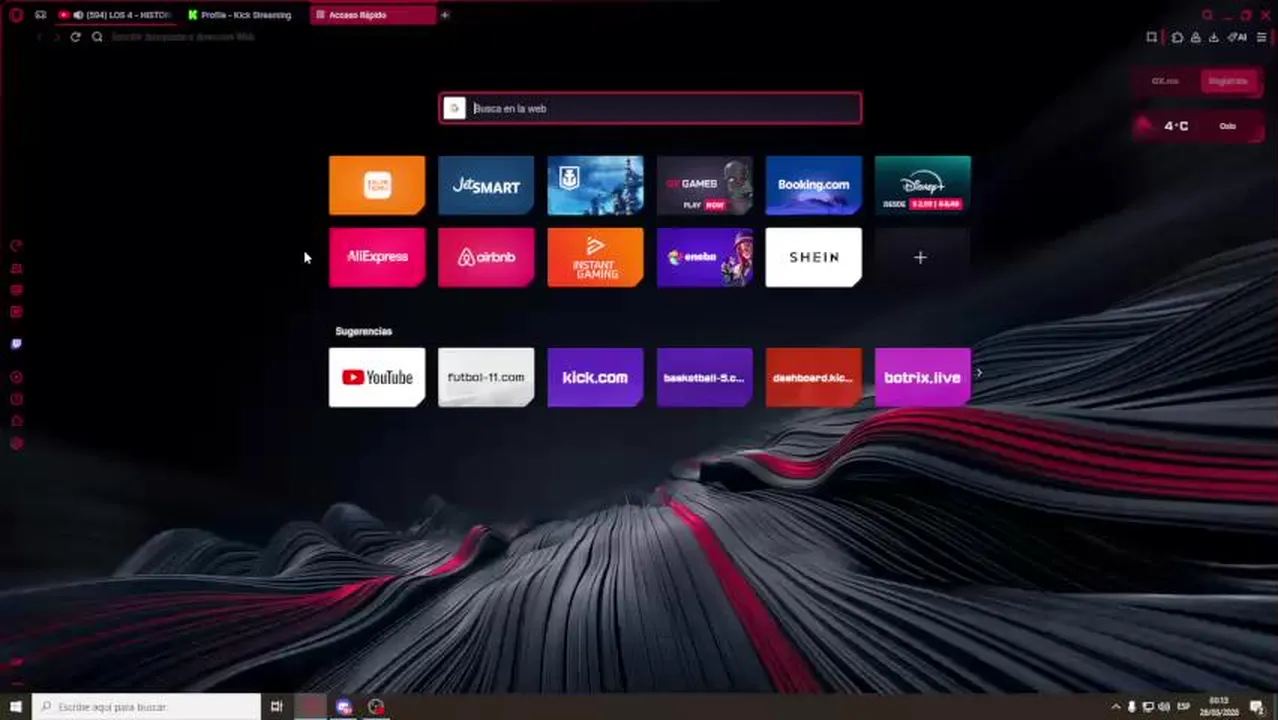
Task: Open the Opera GX main menu logo
Action: click(15, 14)
